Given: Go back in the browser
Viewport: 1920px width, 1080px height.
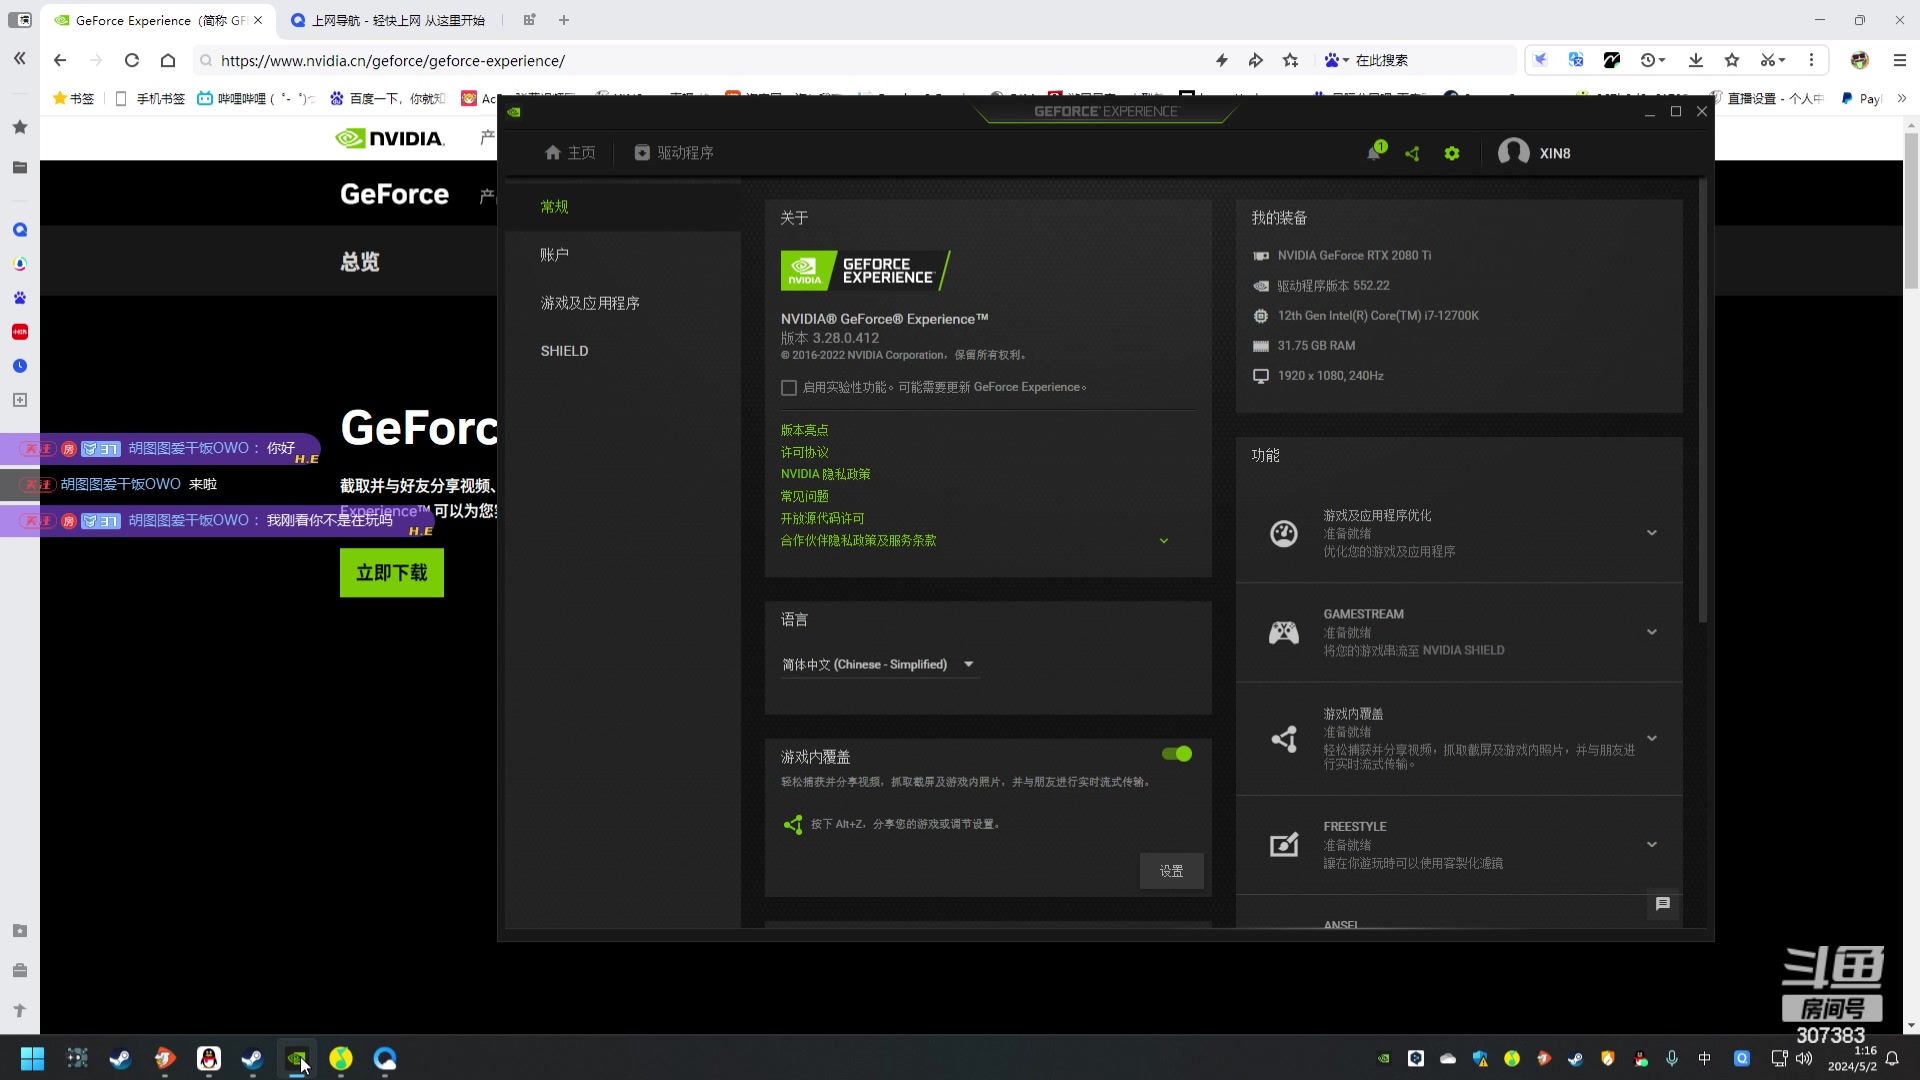Looking at the screenshot, I should (60, 61).
